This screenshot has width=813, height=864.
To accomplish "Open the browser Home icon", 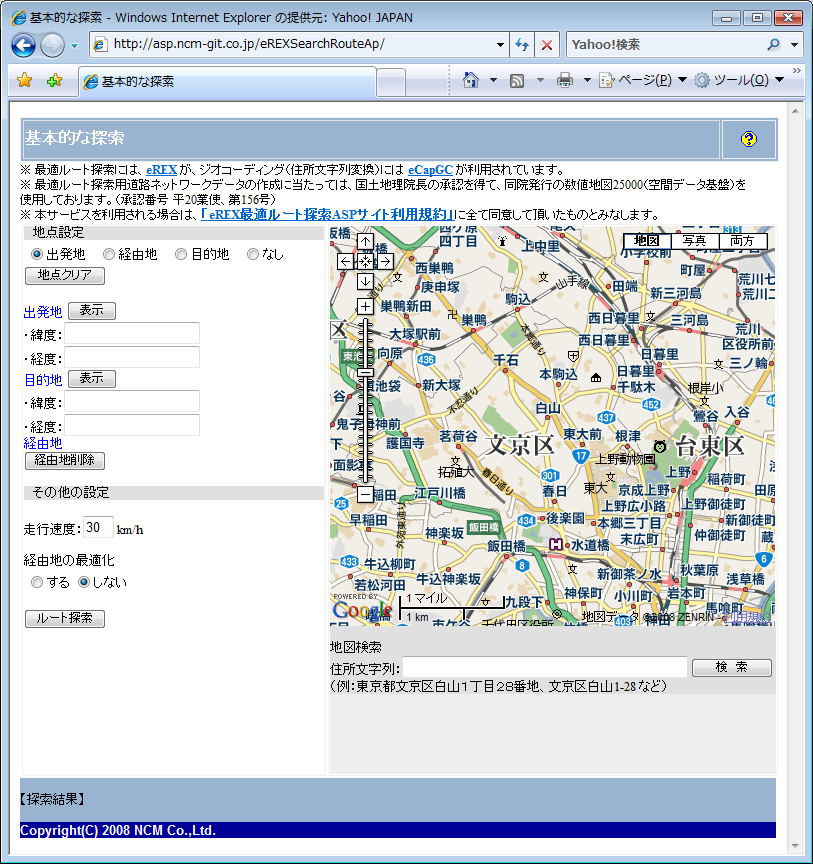I will pos(471,80).
